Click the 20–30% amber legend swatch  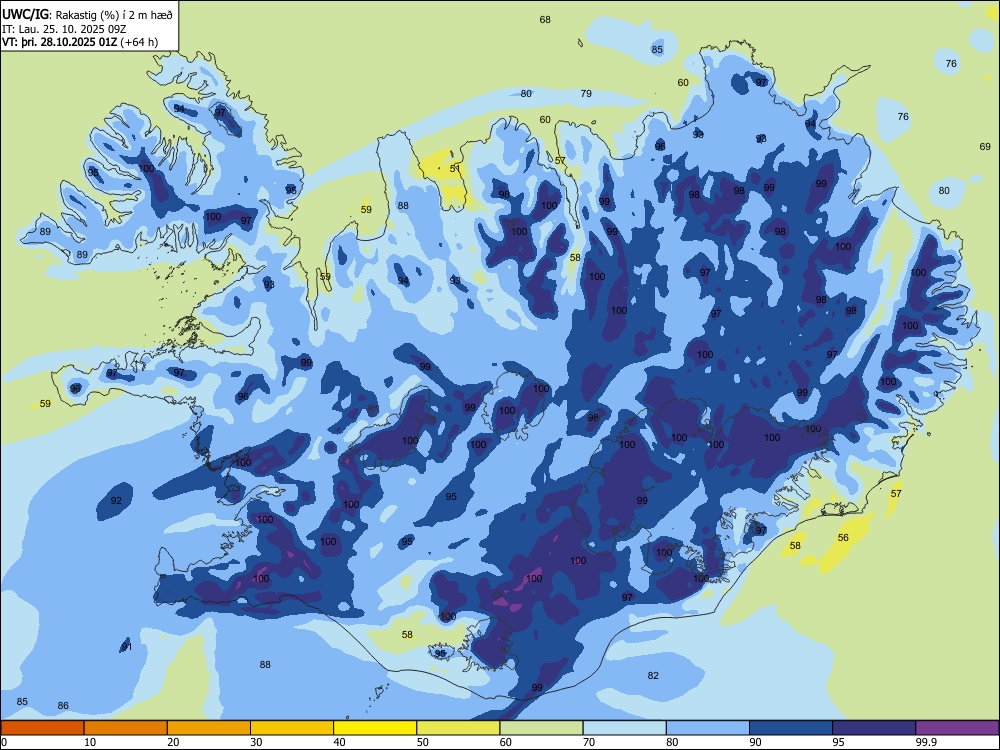pyautogui.click(x=209, y=728)
